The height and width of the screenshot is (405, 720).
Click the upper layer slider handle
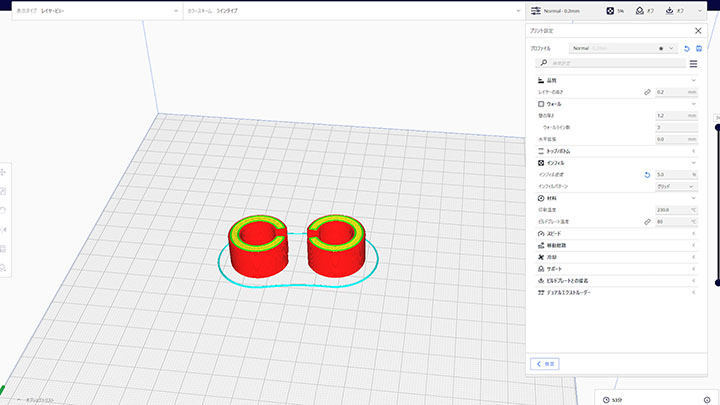click(718, 127)
